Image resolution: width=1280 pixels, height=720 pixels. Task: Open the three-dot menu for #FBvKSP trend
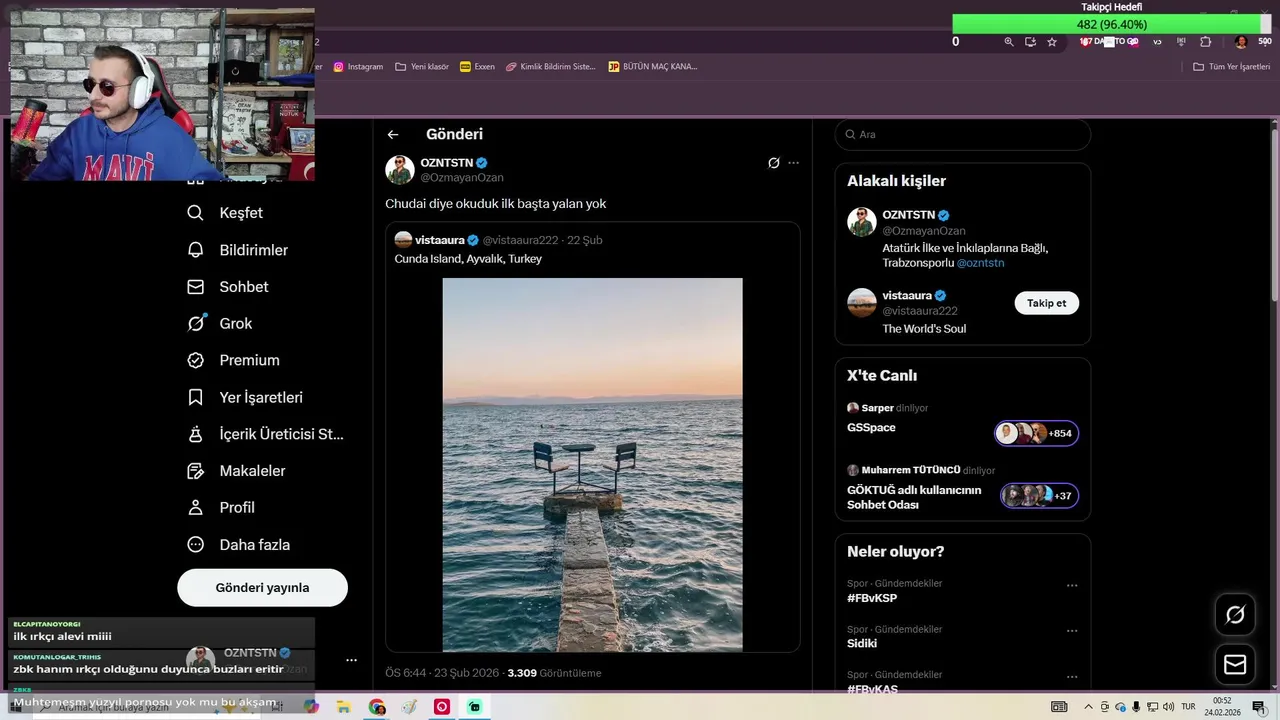[x=1072, y=586]
